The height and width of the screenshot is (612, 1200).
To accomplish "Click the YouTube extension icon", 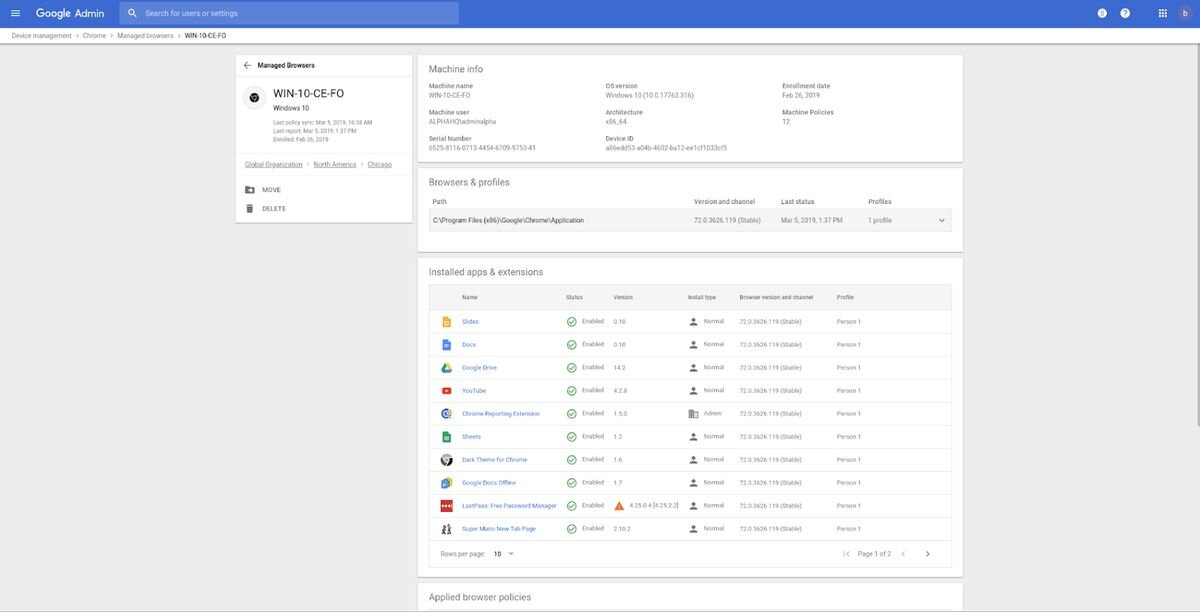I will click(x=443, y=387).
